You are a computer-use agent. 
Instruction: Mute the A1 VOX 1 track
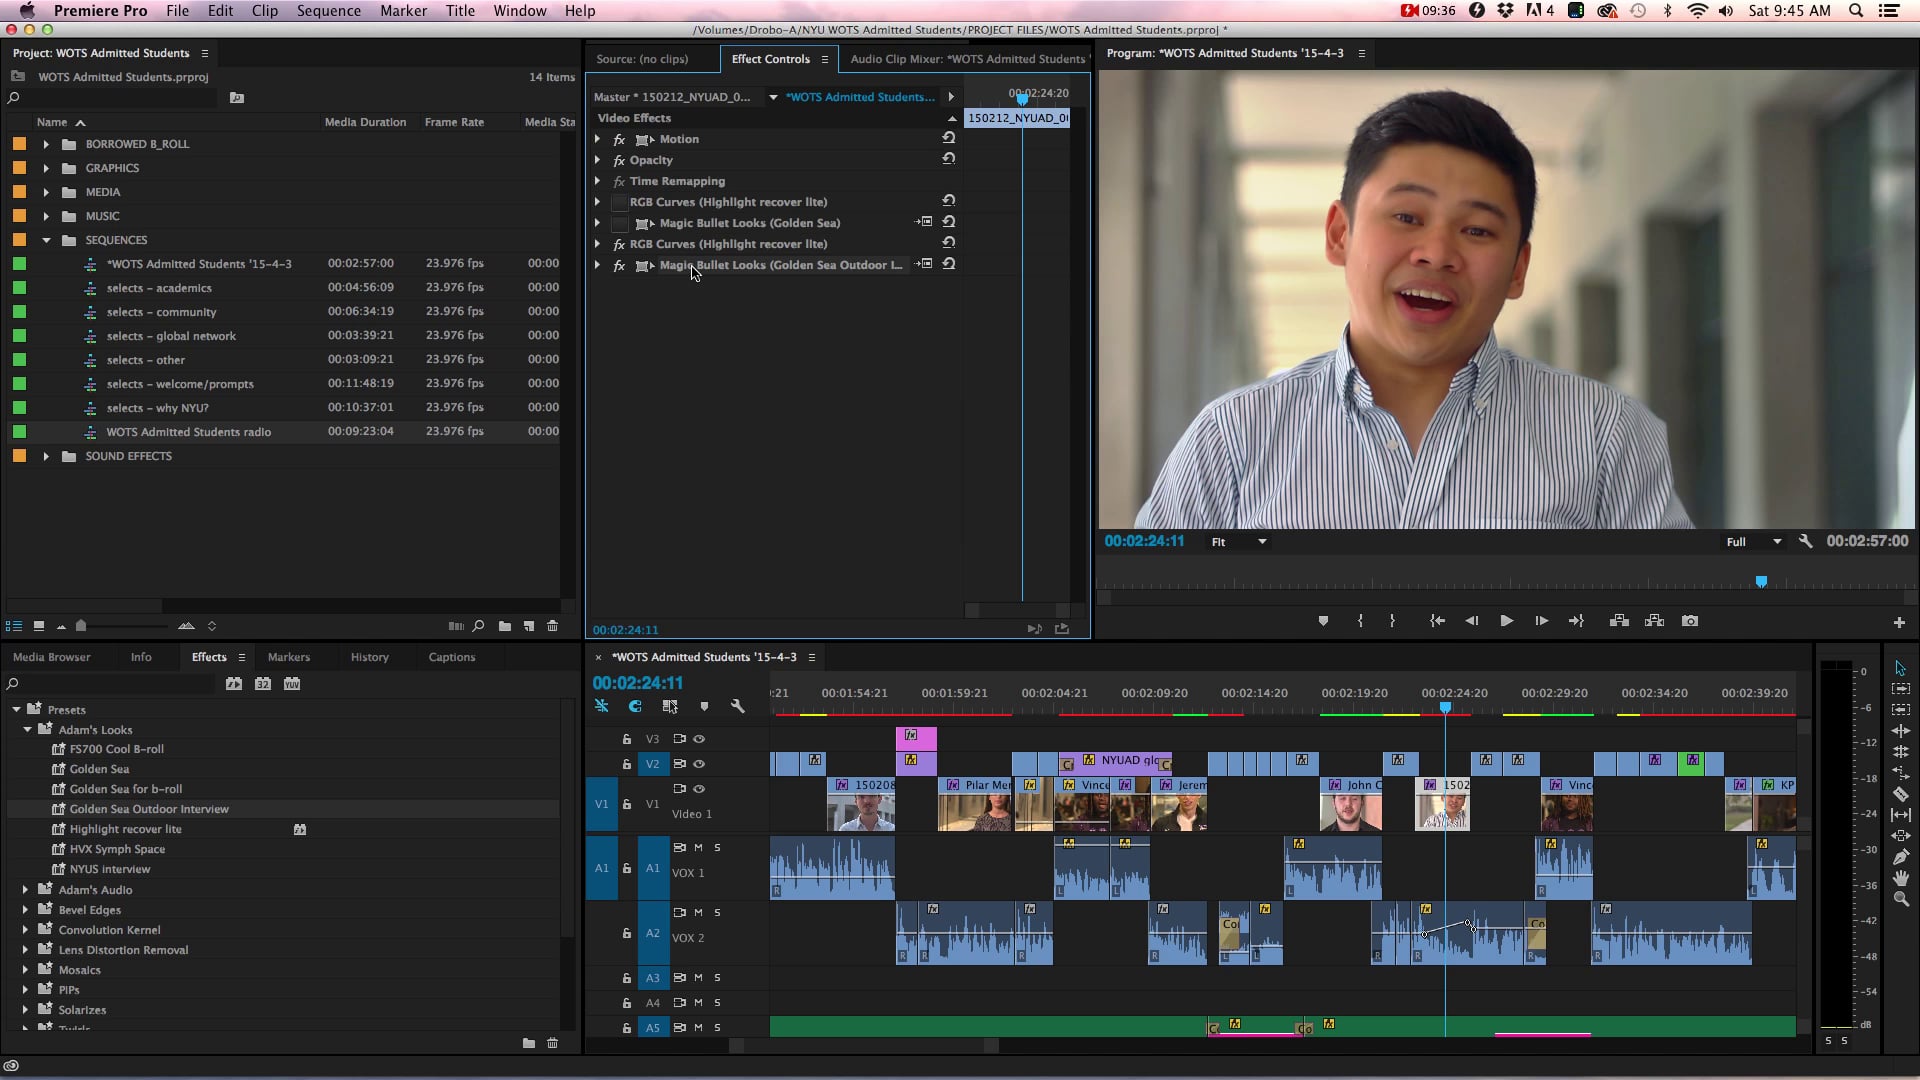tap(698, 847)
